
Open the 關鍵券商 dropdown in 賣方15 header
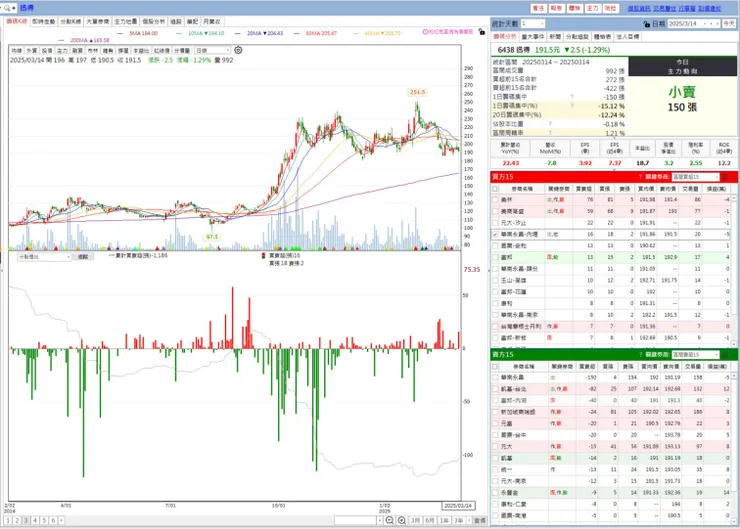pyautogui.click(x=695, y=354)
